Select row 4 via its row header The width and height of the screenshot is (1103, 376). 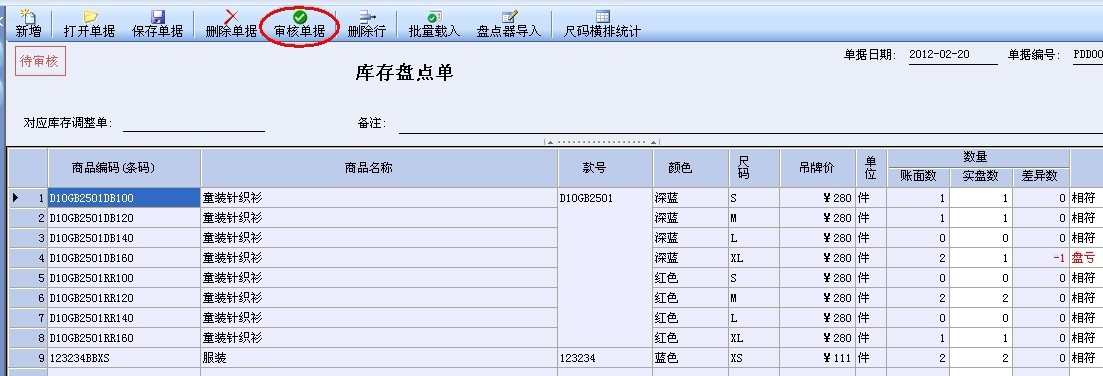click(x=28, y=258)
